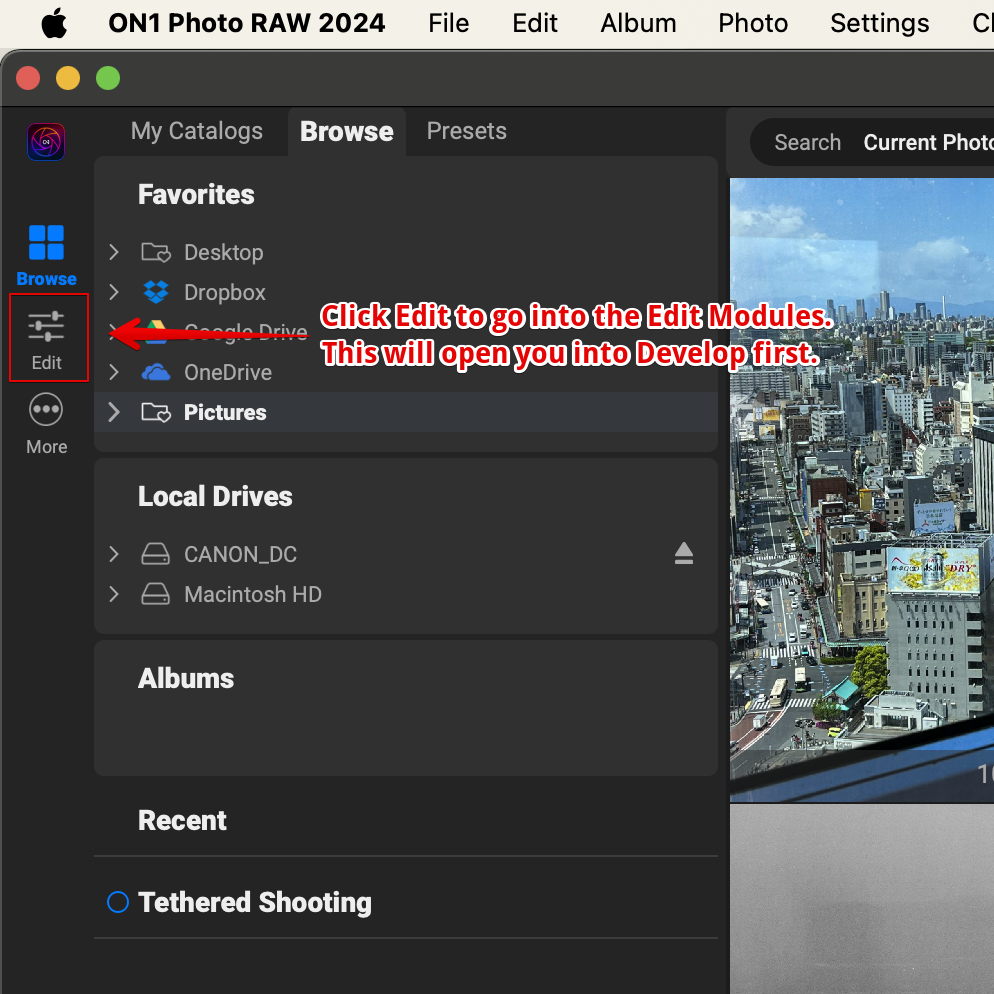Select the Browse module icon
The width and height of the screenshot is (994, 994).
(46, 254)
